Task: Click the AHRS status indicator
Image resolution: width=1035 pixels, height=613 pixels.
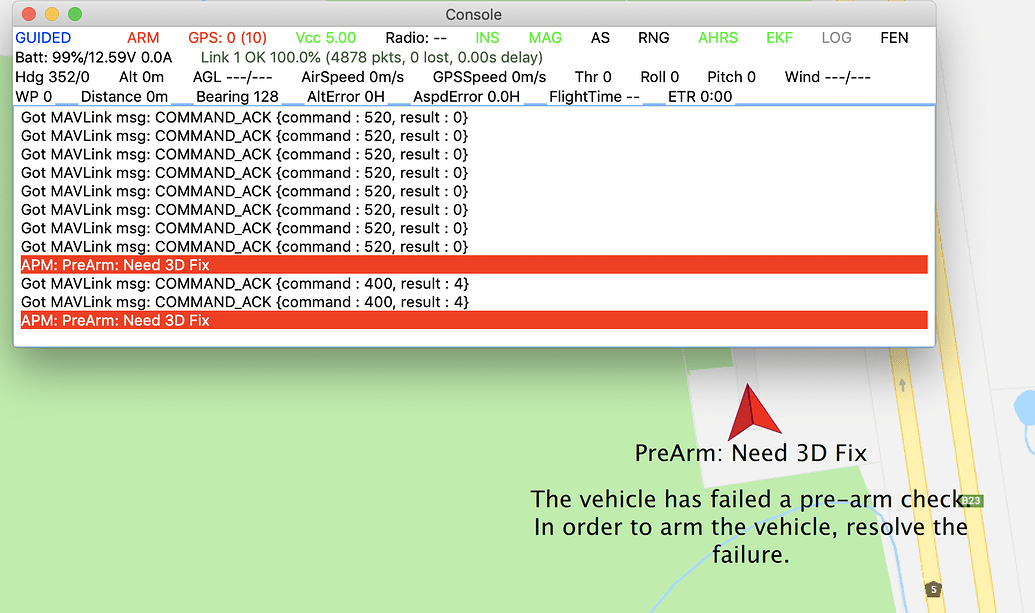Action: click(x=717, y=37)
